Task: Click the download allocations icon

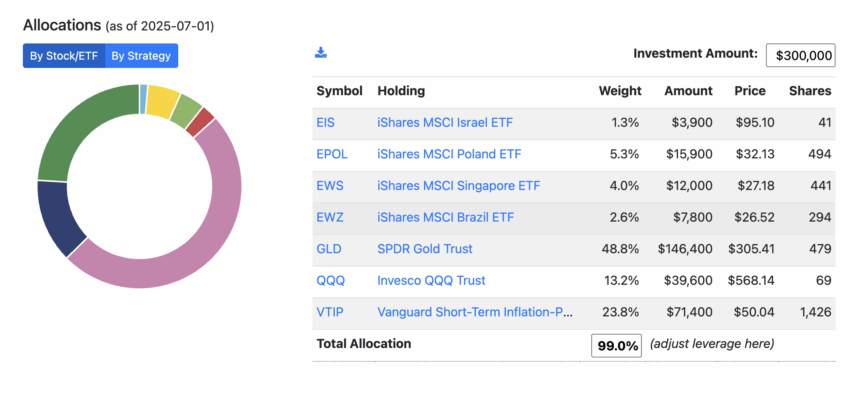Action: point(321,53)
